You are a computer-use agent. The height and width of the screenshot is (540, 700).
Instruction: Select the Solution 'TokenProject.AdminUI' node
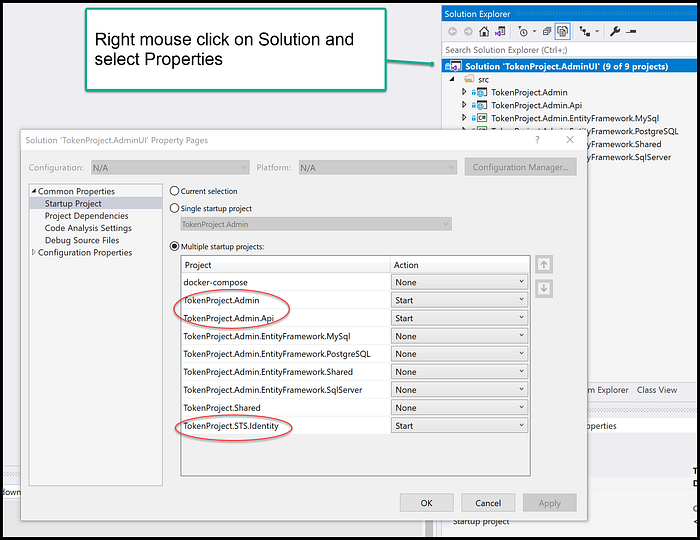click(569, 66)
